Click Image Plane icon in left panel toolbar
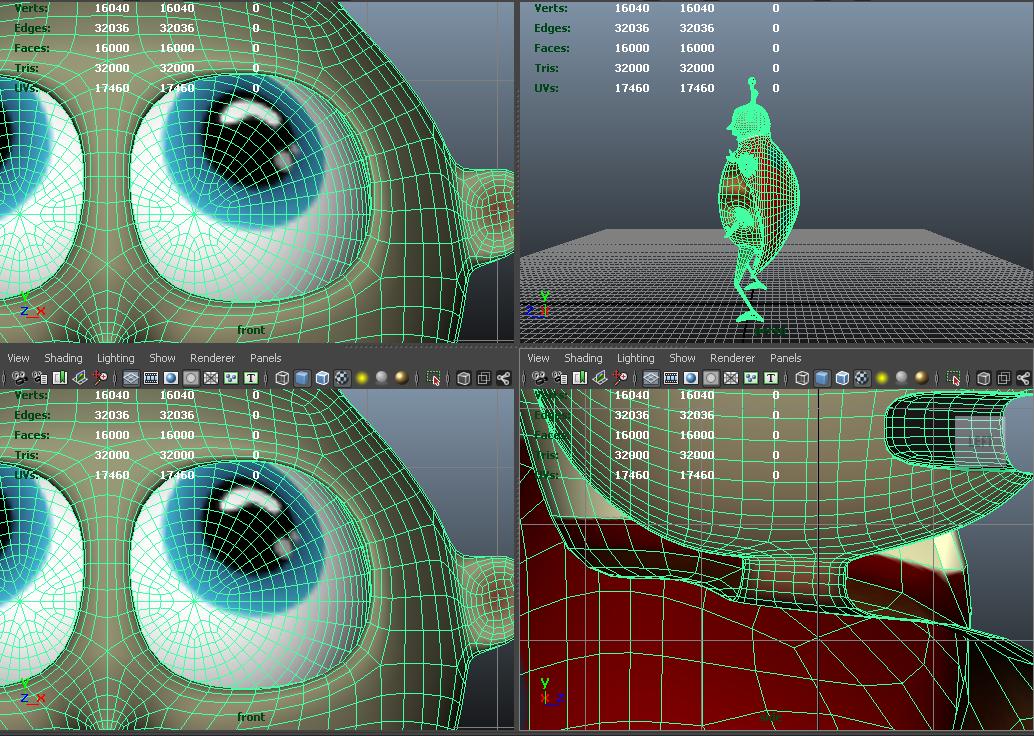1034x736 pixels. (x=80, y=378)
